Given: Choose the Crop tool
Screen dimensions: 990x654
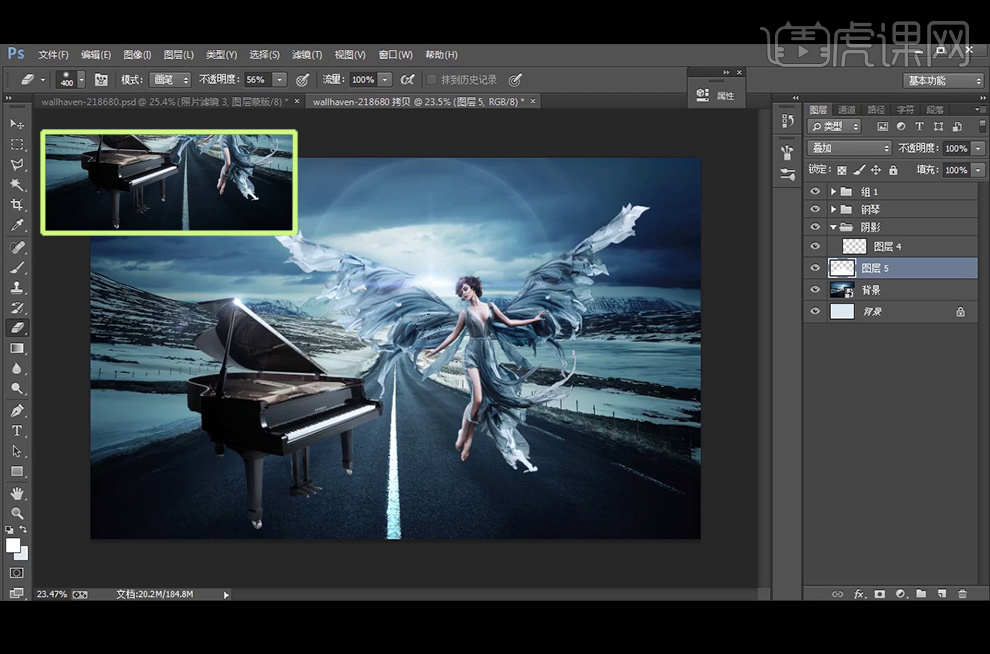Looking at the screenshot, I should [17, 205].
